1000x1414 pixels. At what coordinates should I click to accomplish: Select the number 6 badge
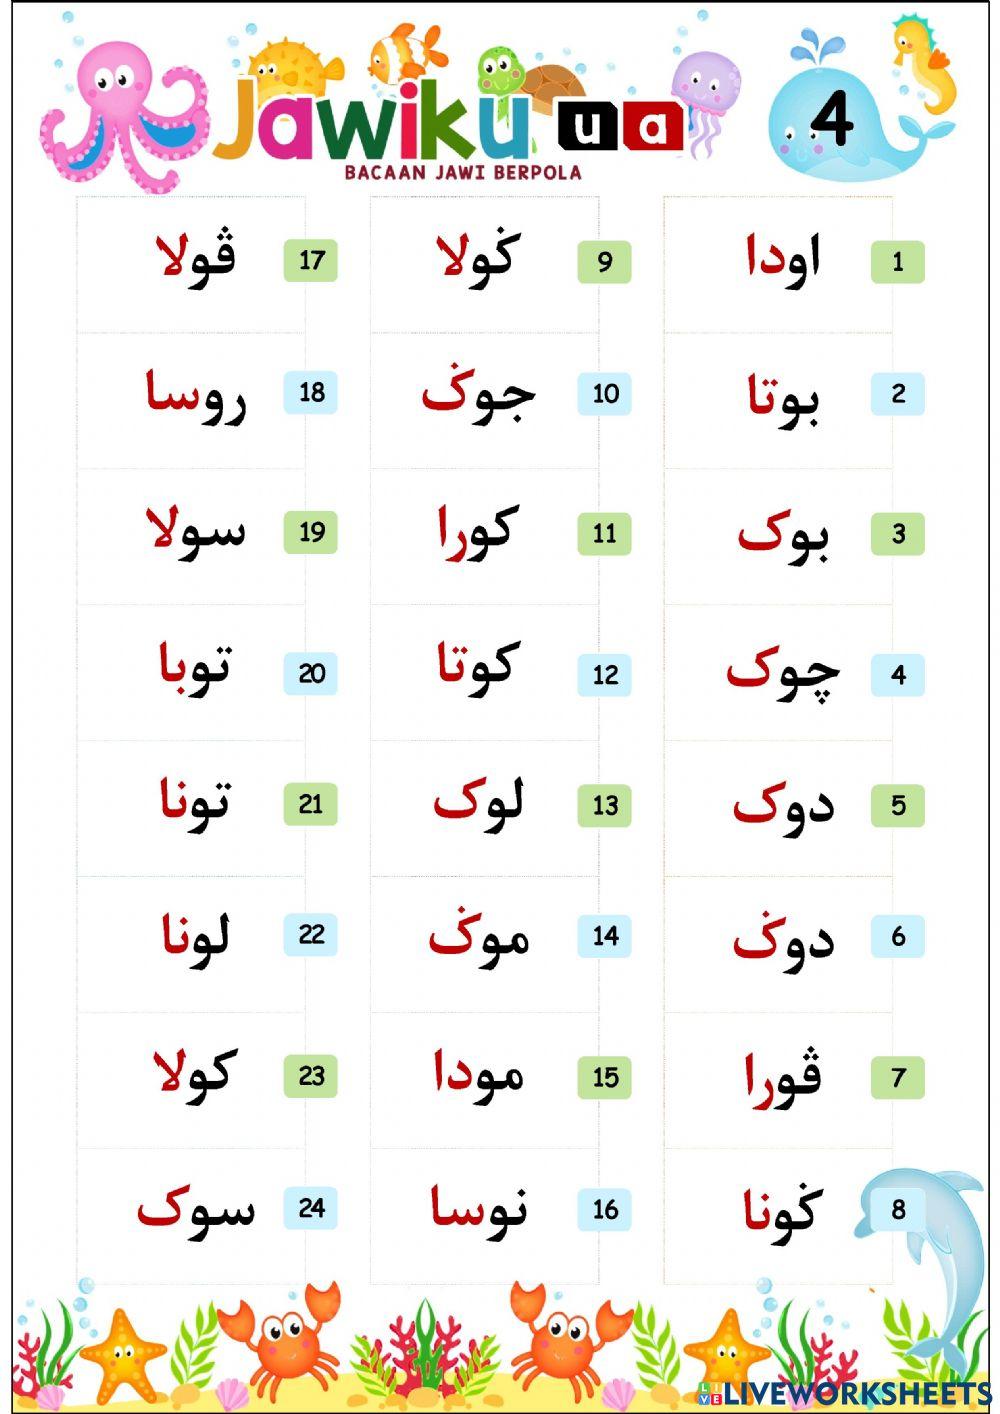click(x=897, y=937)
